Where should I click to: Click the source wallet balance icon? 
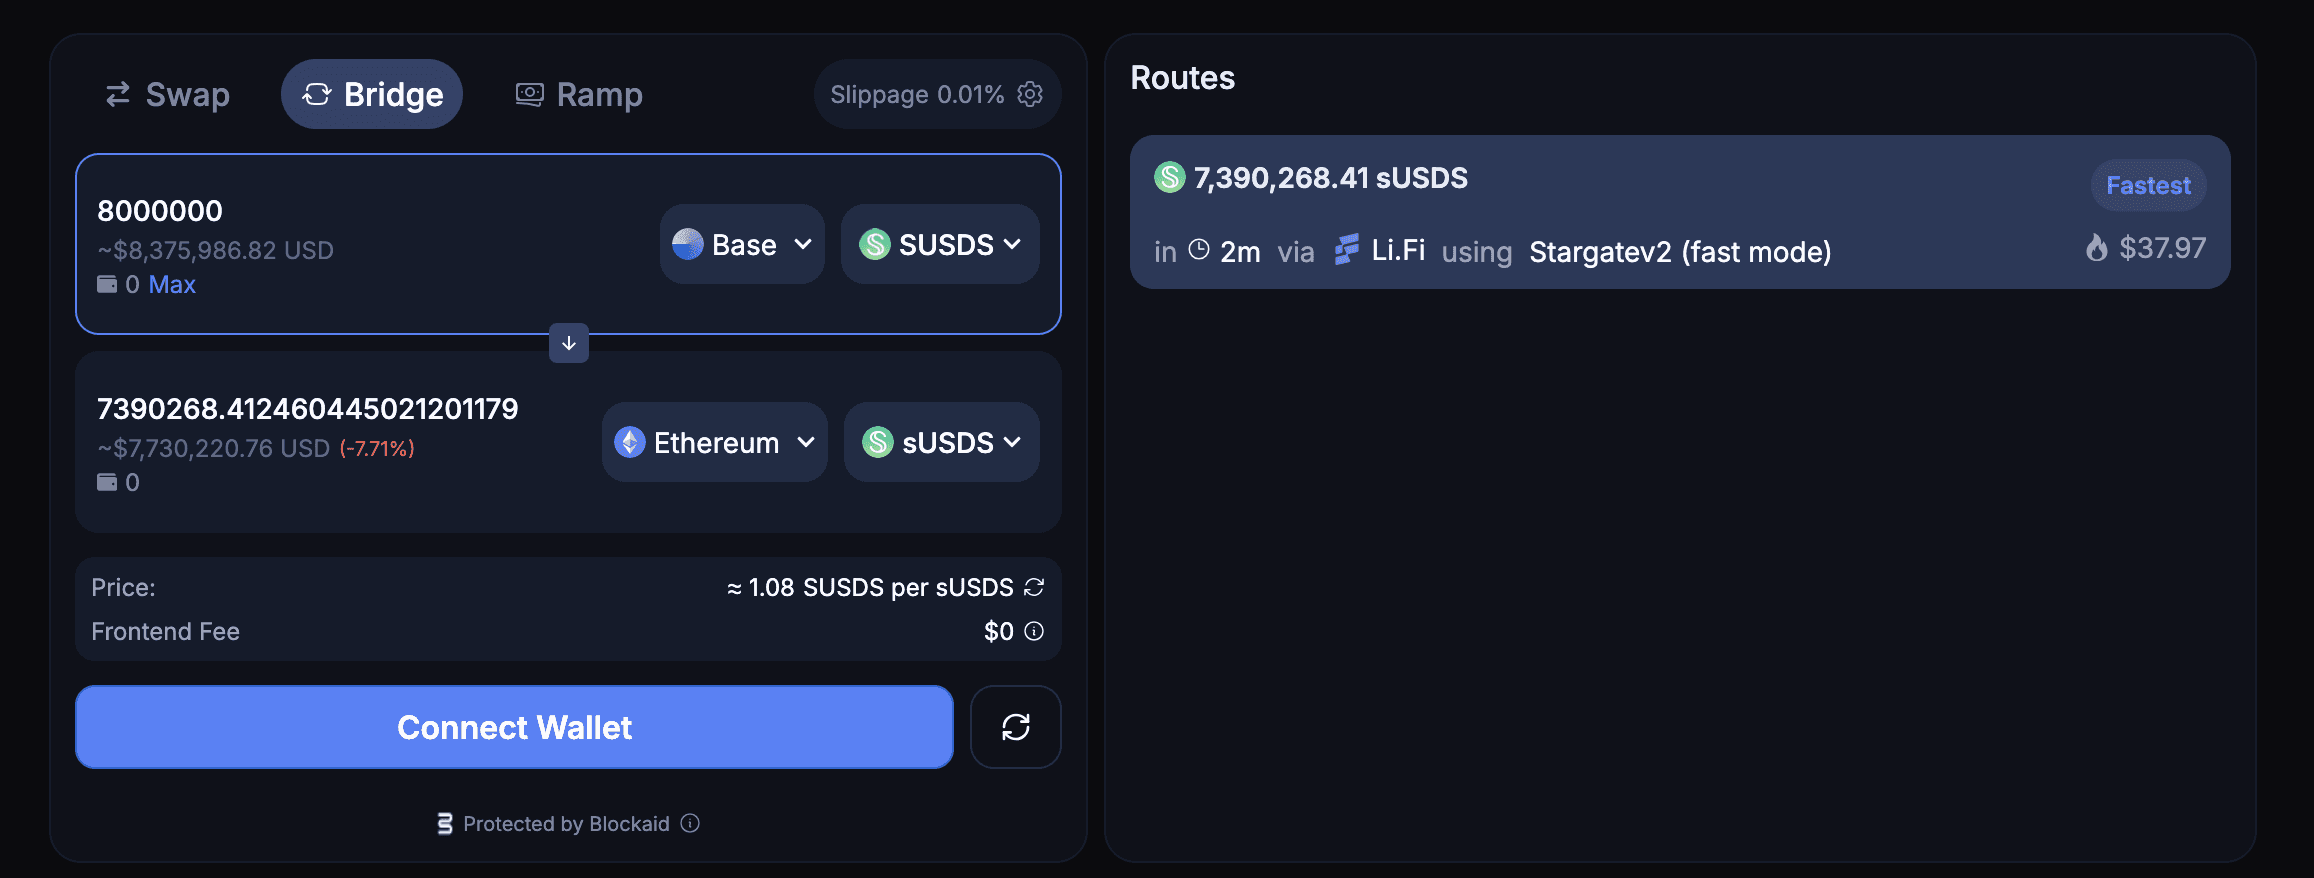click(x=107, y=284)
